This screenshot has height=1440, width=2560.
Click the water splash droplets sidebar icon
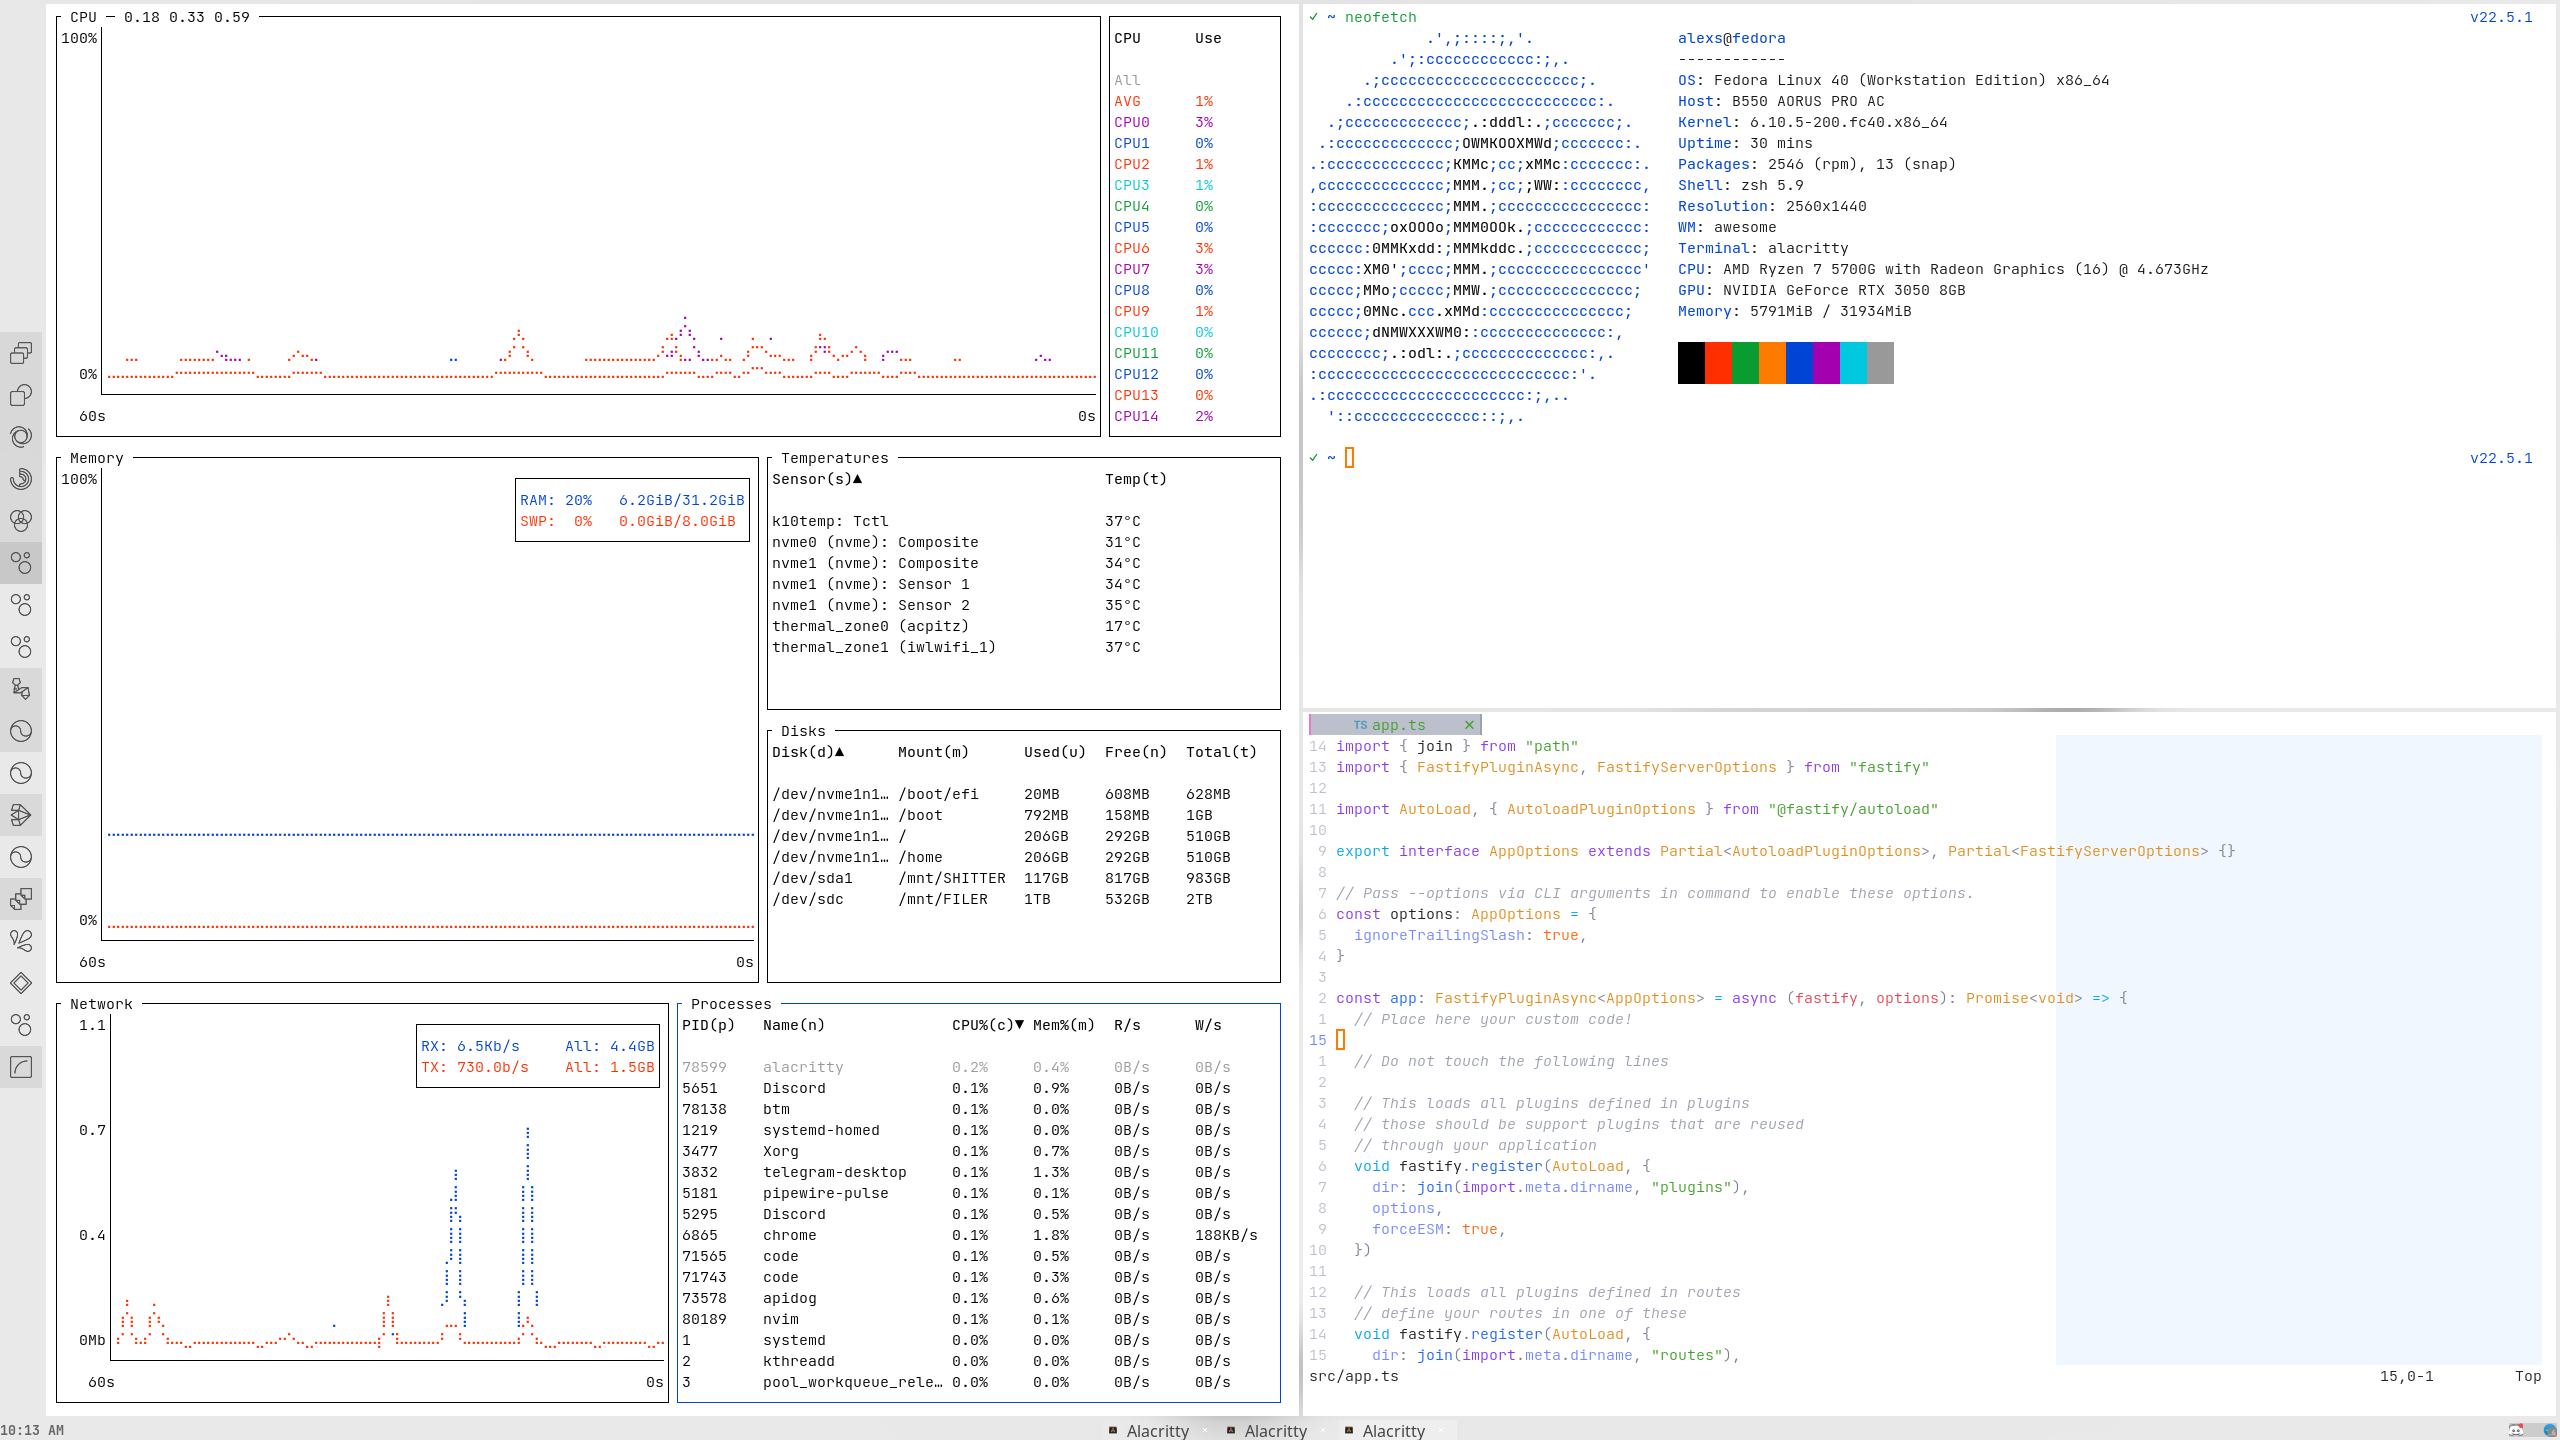coord(21,941)
